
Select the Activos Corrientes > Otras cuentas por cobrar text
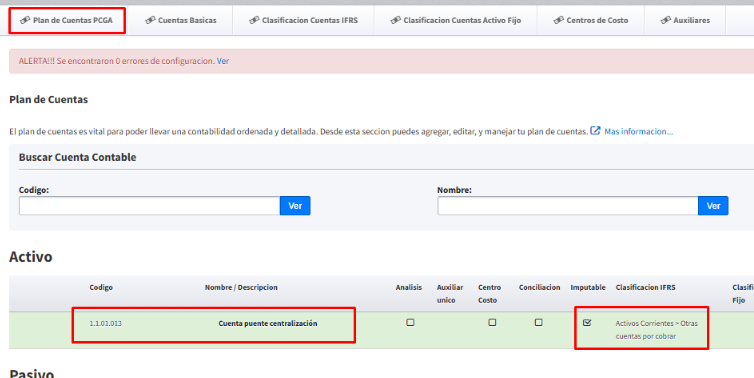pos(656,330)
